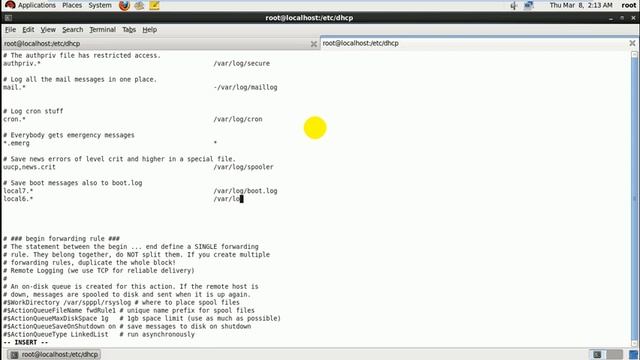The width and height of the screenshot is (640, 360).
Task: Open the Search menu
Action: [73, 29]
